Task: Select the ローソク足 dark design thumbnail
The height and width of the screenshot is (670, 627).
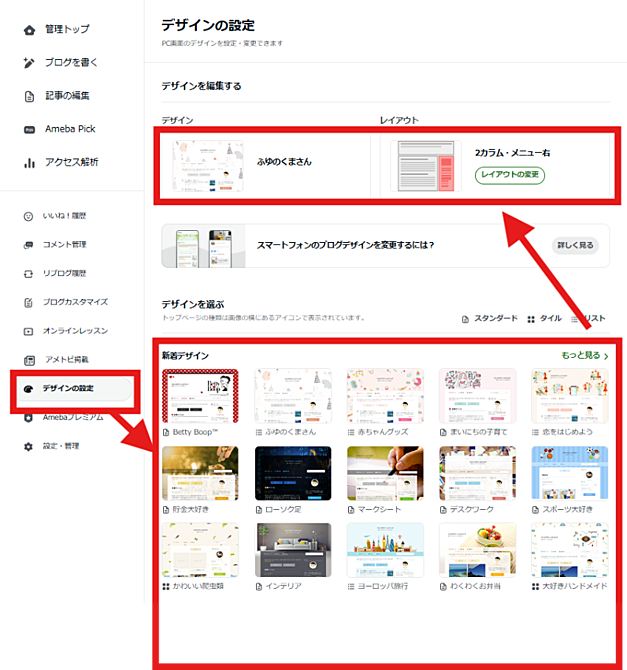Action: pyautogui.click(x=292, y=472)
